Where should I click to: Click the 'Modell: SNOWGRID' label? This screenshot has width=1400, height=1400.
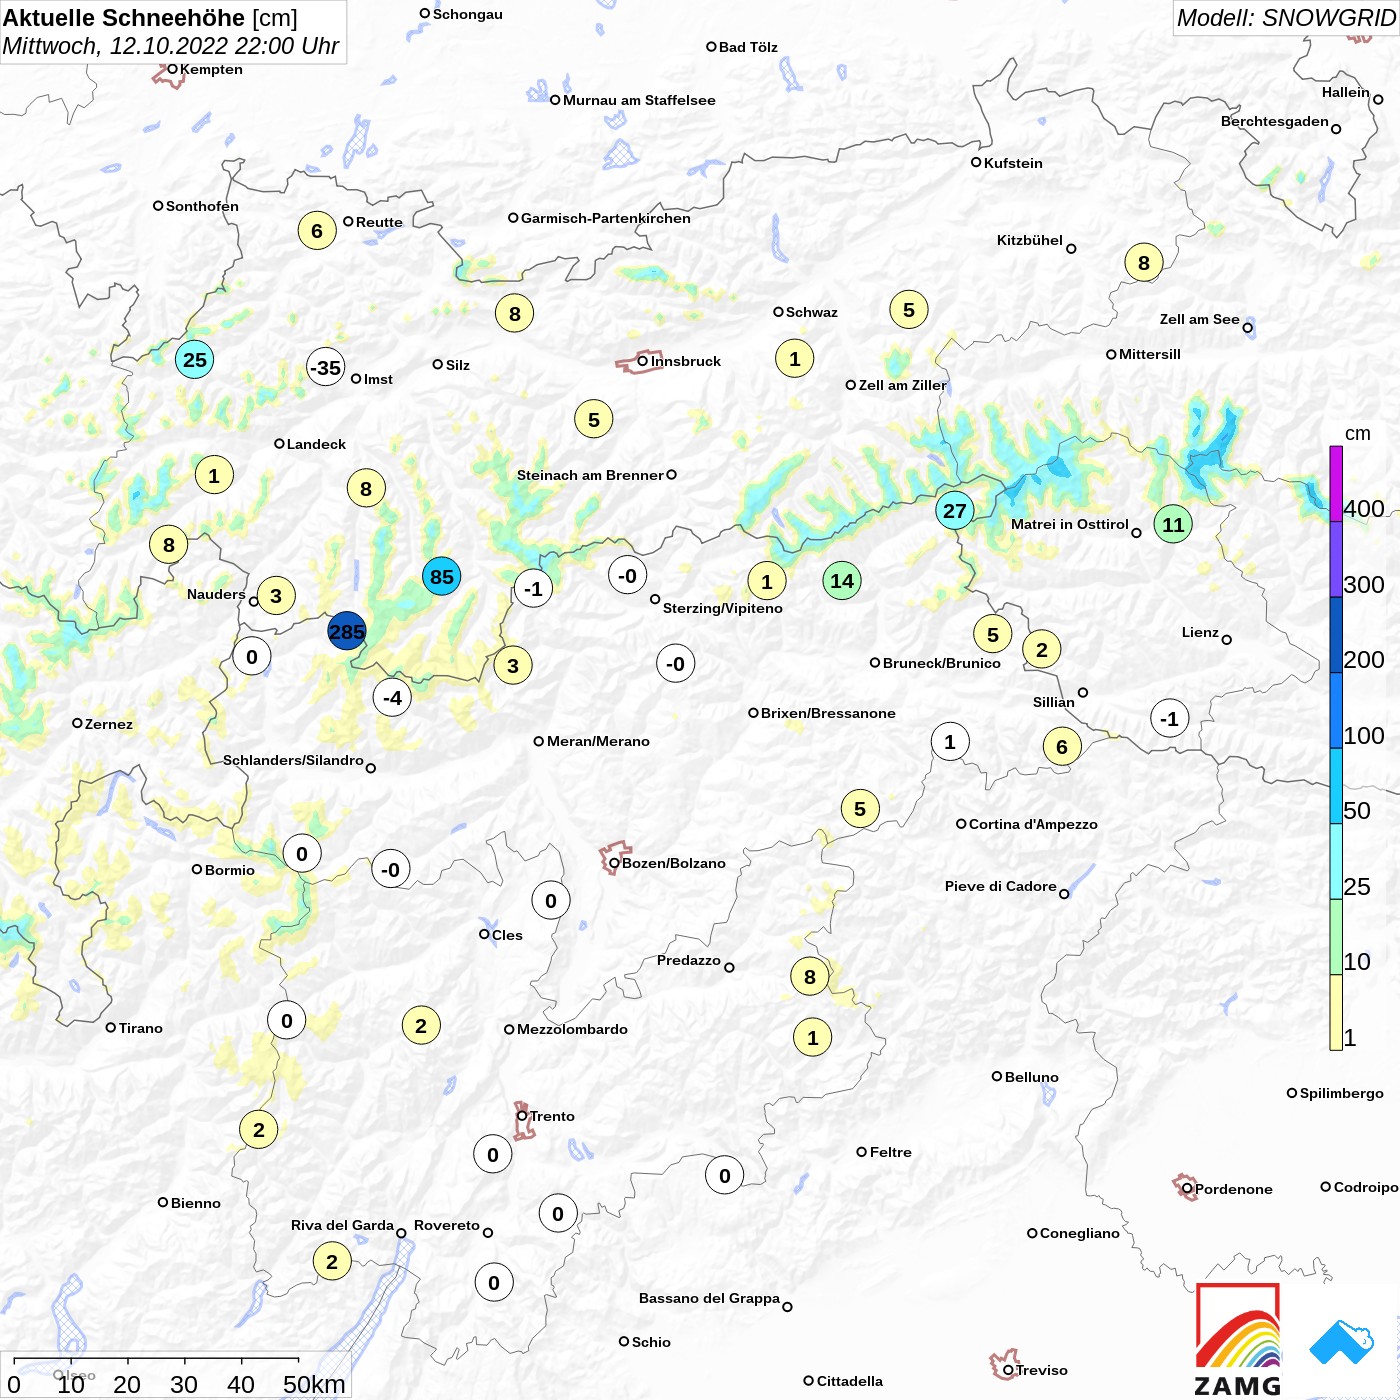click(x=1286, y=18)
